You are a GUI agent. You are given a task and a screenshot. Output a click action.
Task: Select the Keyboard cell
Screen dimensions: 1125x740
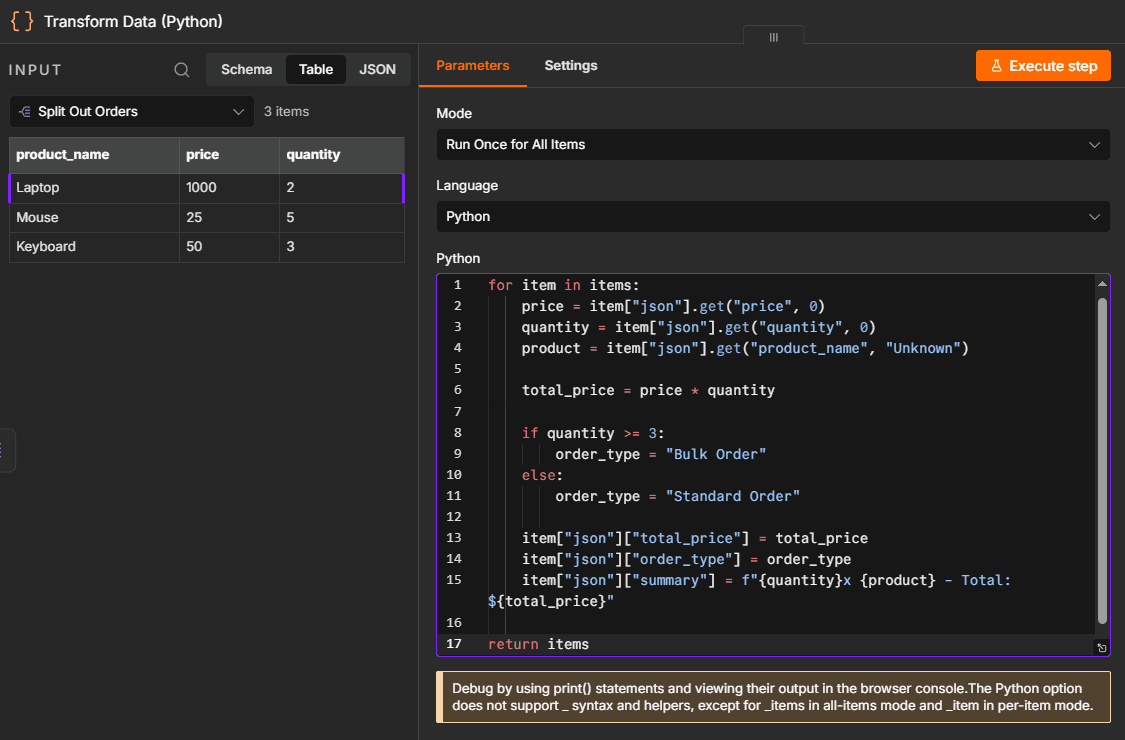click(94, 247)
